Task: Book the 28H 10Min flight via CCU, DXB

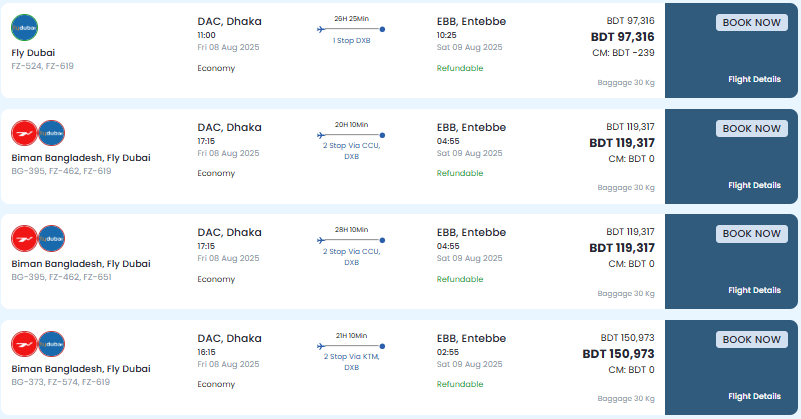Action: click(x=751, y=234)
